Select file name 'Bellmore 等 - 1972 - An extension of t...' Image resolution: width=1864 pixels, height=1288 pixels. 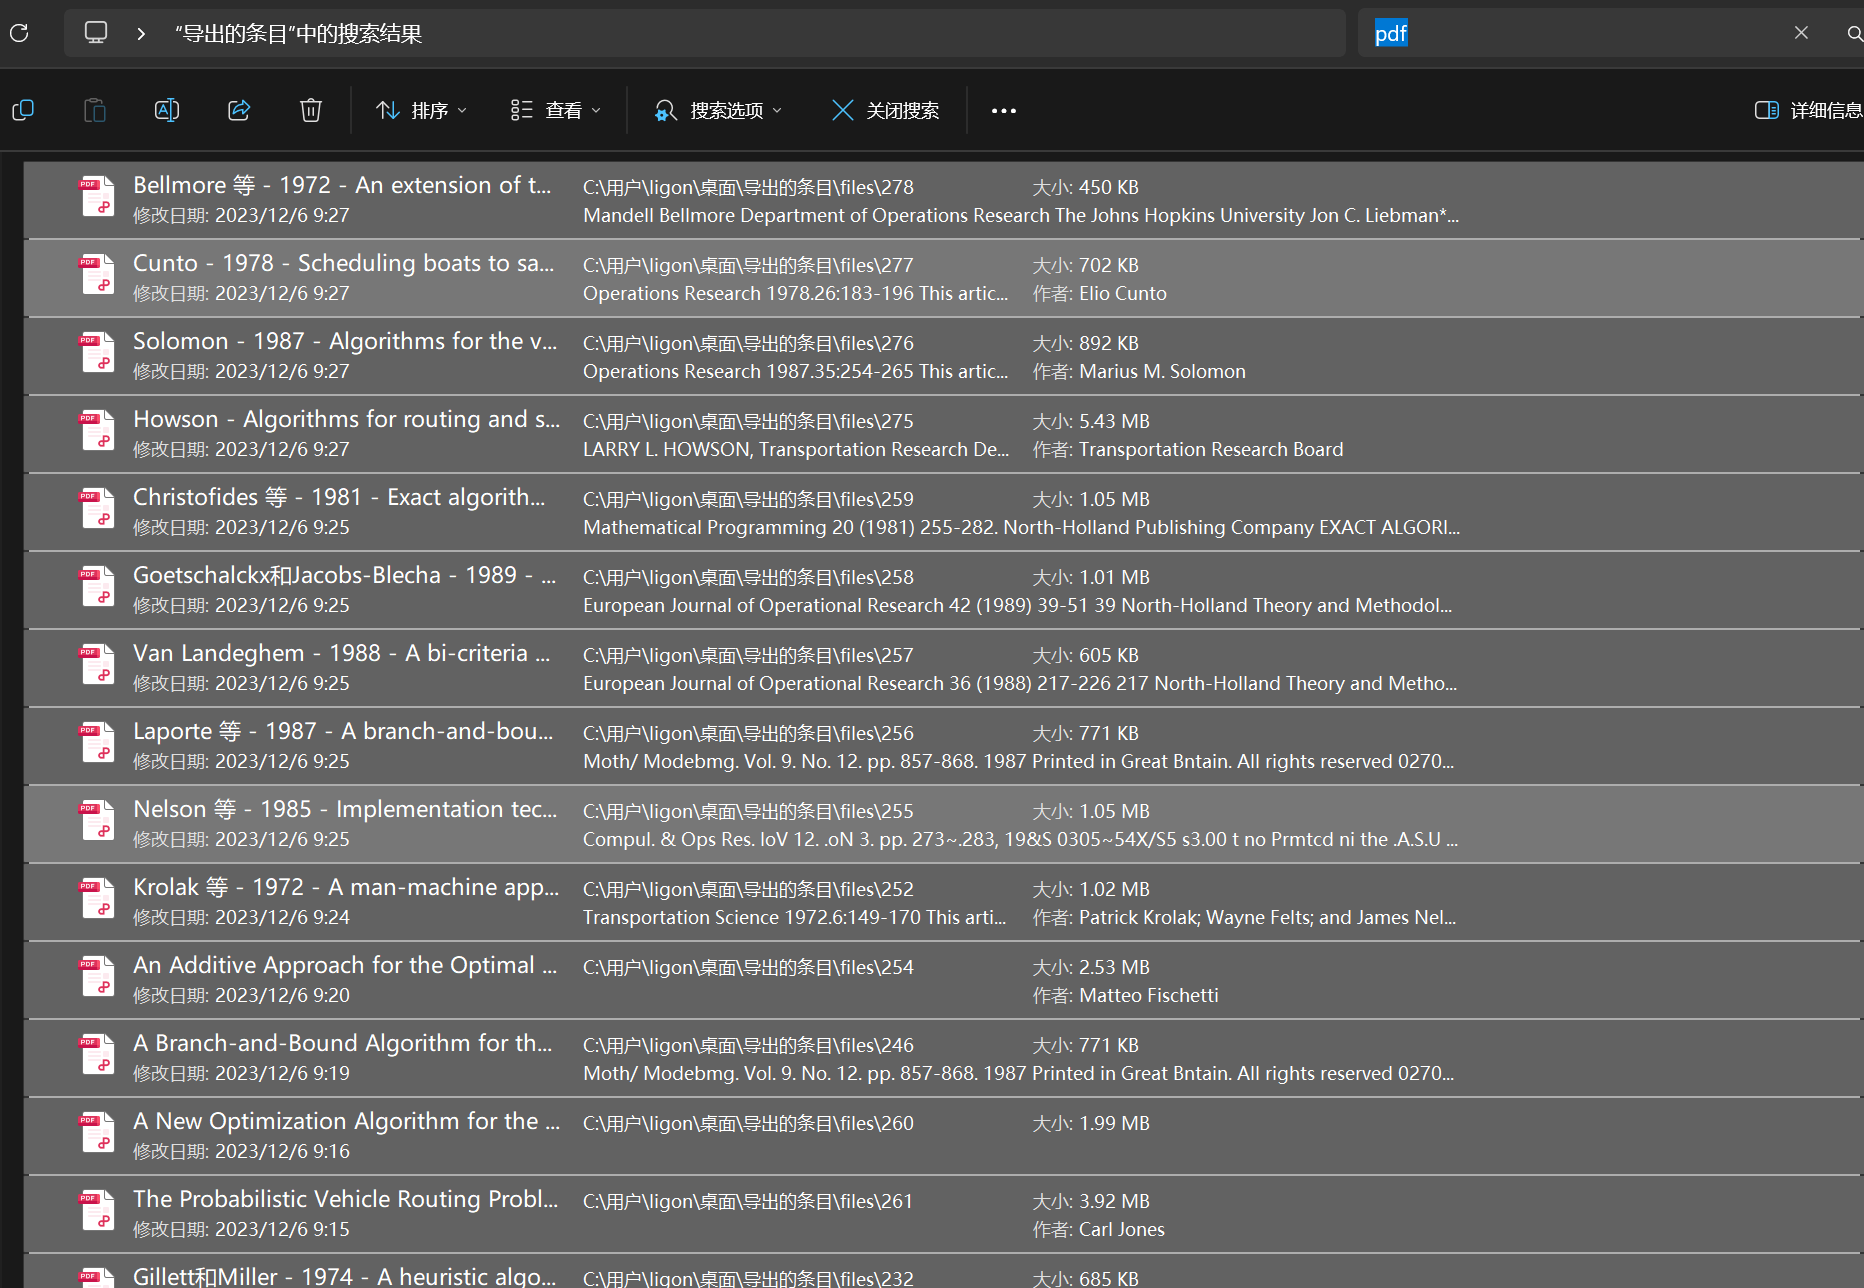(x=342, y=185)
